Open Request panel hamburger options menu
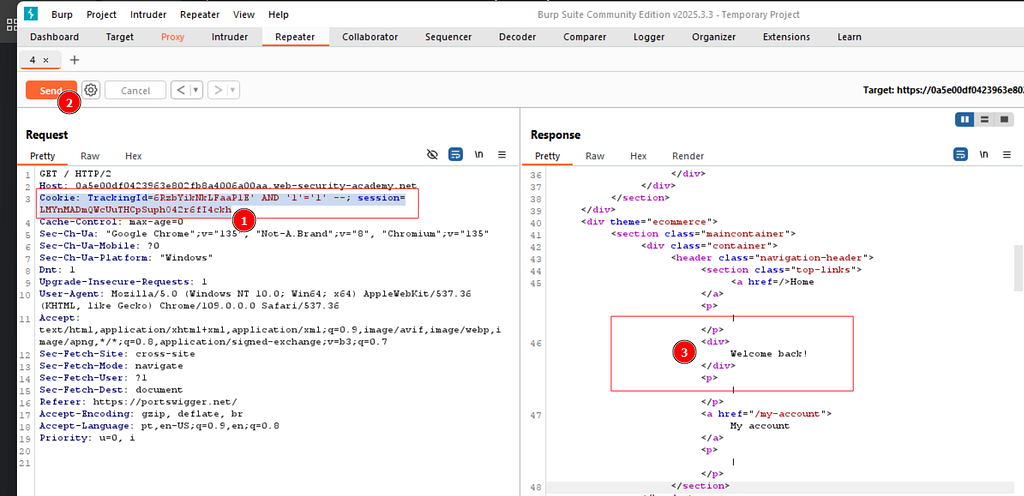 tap(502, 155)
